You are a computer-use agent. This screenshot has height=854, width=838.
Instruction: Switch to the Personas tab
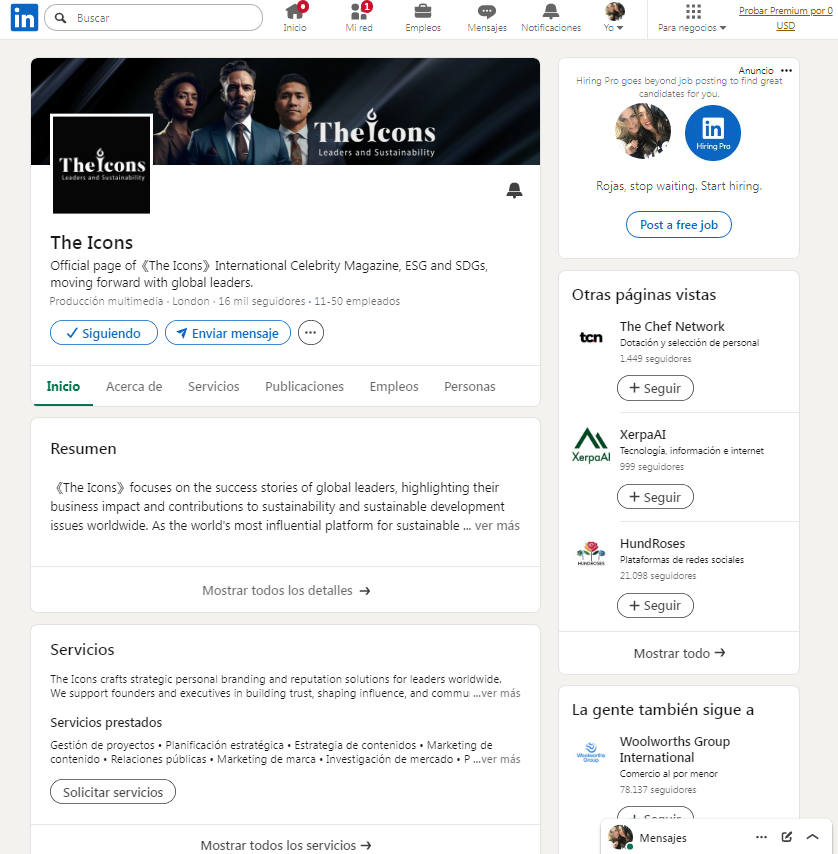coord(469,386)
